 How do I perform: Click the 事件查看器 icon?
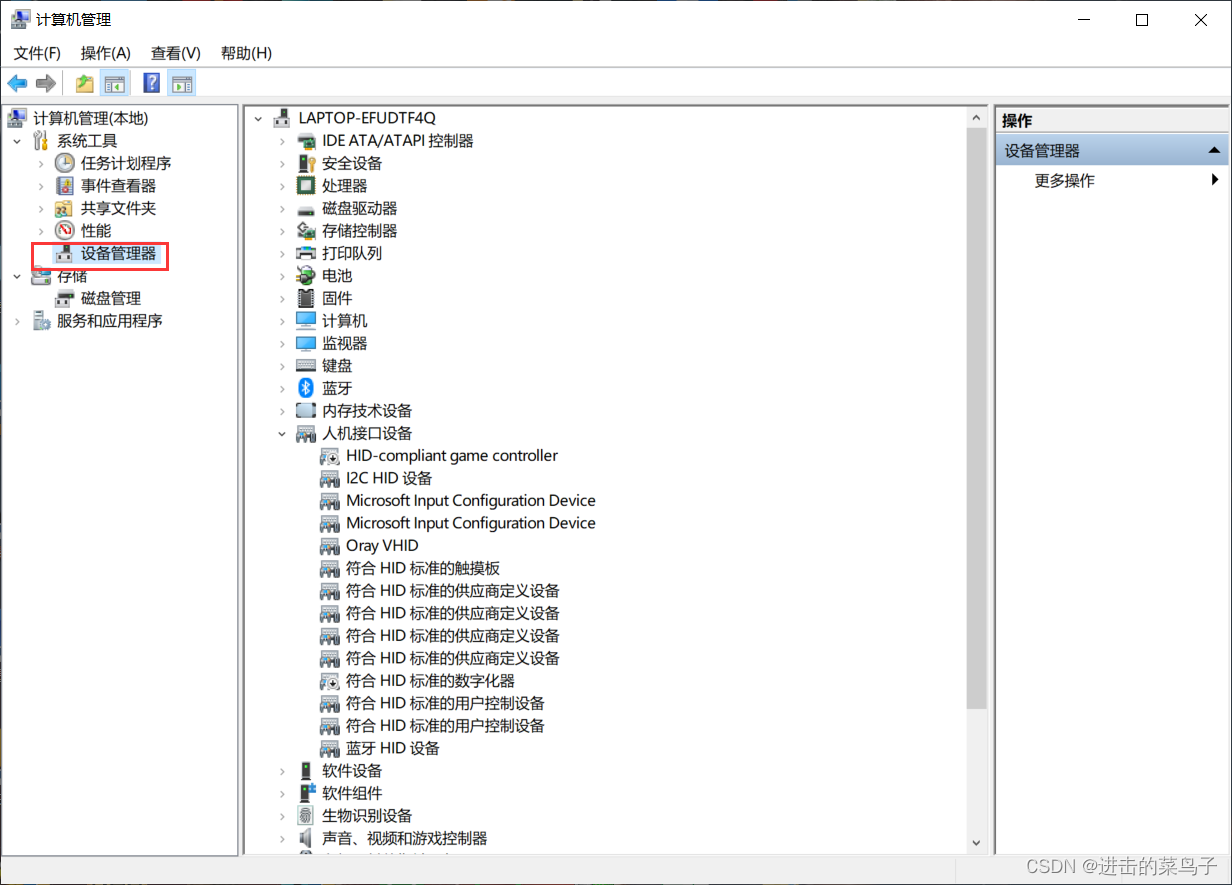[x=64, y=186]
